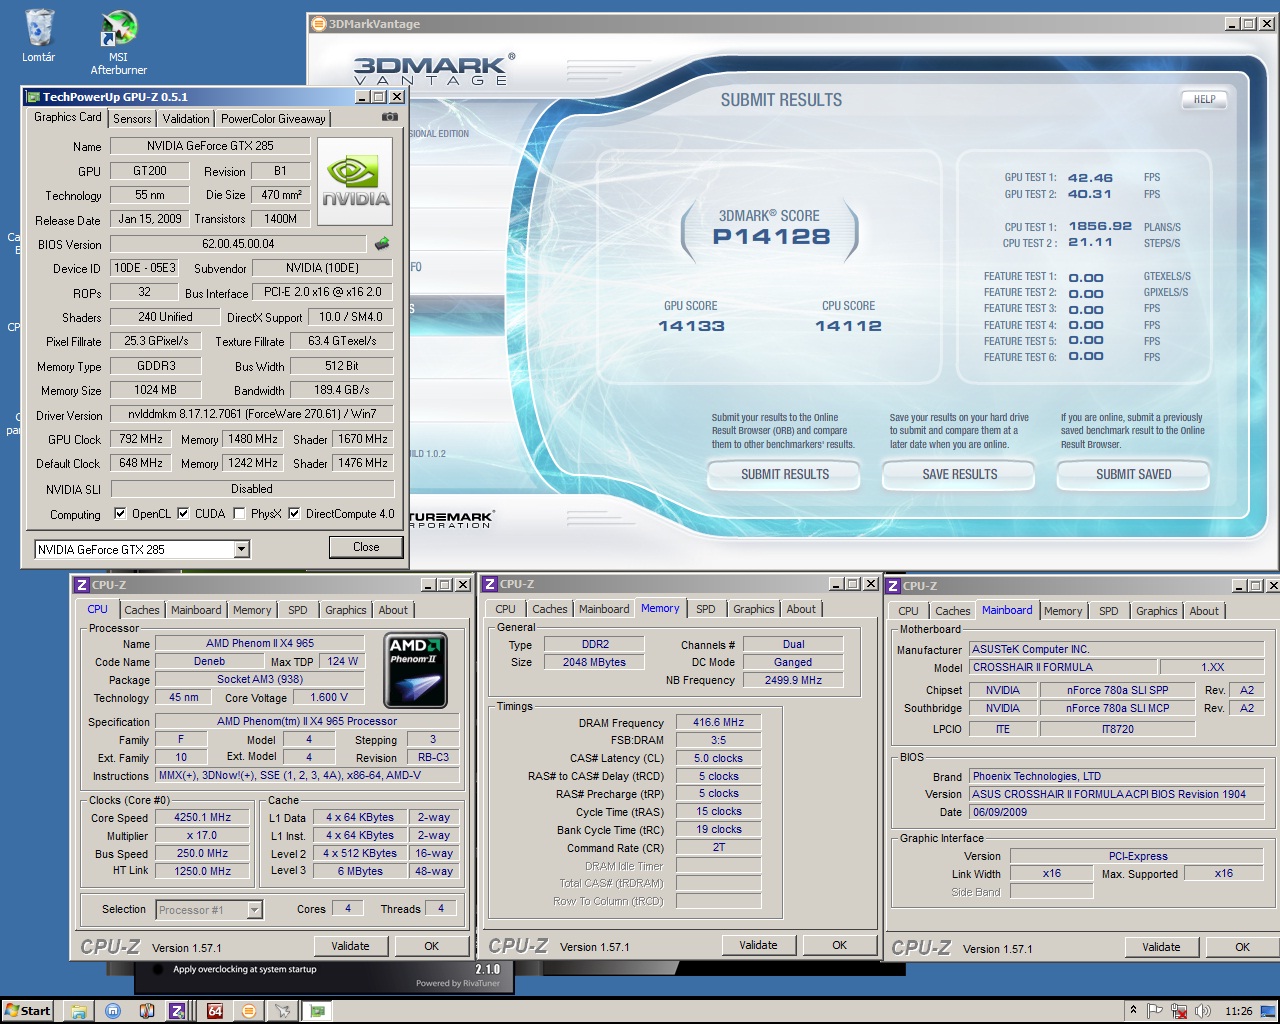Click the GPU-Z title bar icon
The height and width of the screenshot is (1024, 1280).
(33, 97)
